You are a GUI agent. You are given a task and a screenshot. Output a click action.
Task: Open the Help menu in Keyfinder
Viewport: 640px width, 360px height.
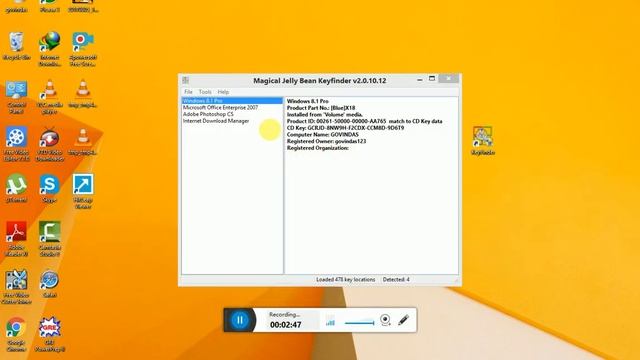[223, 92]
